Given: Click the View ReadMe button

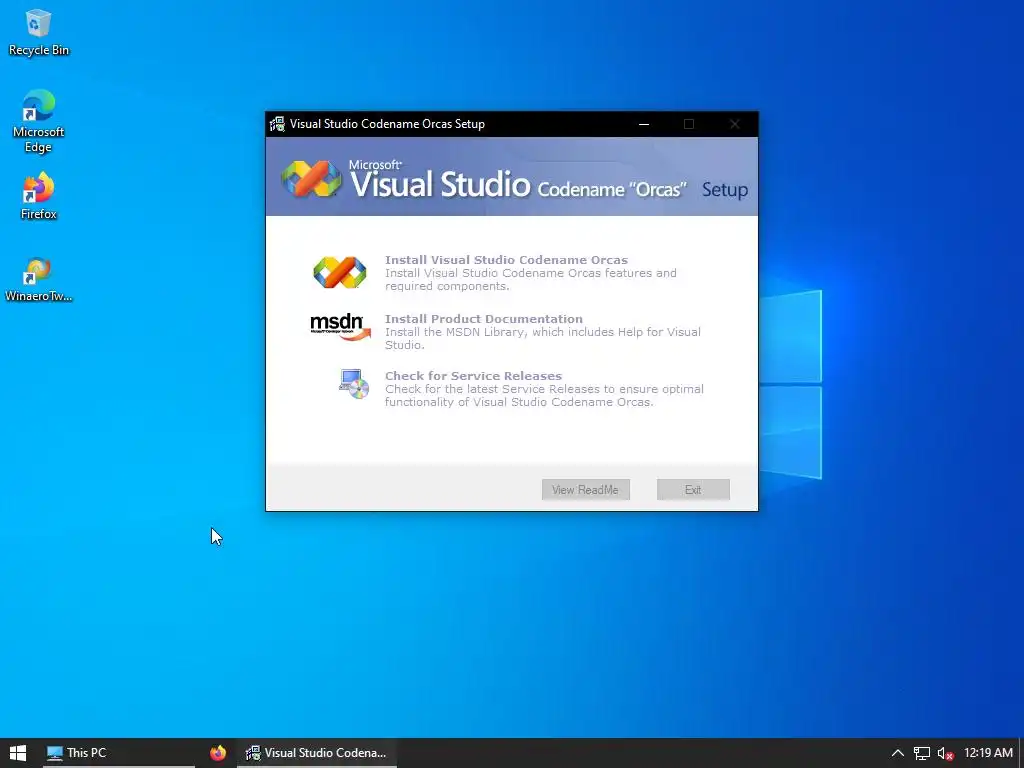Looking at the screenshot, I should pos(586,490).
